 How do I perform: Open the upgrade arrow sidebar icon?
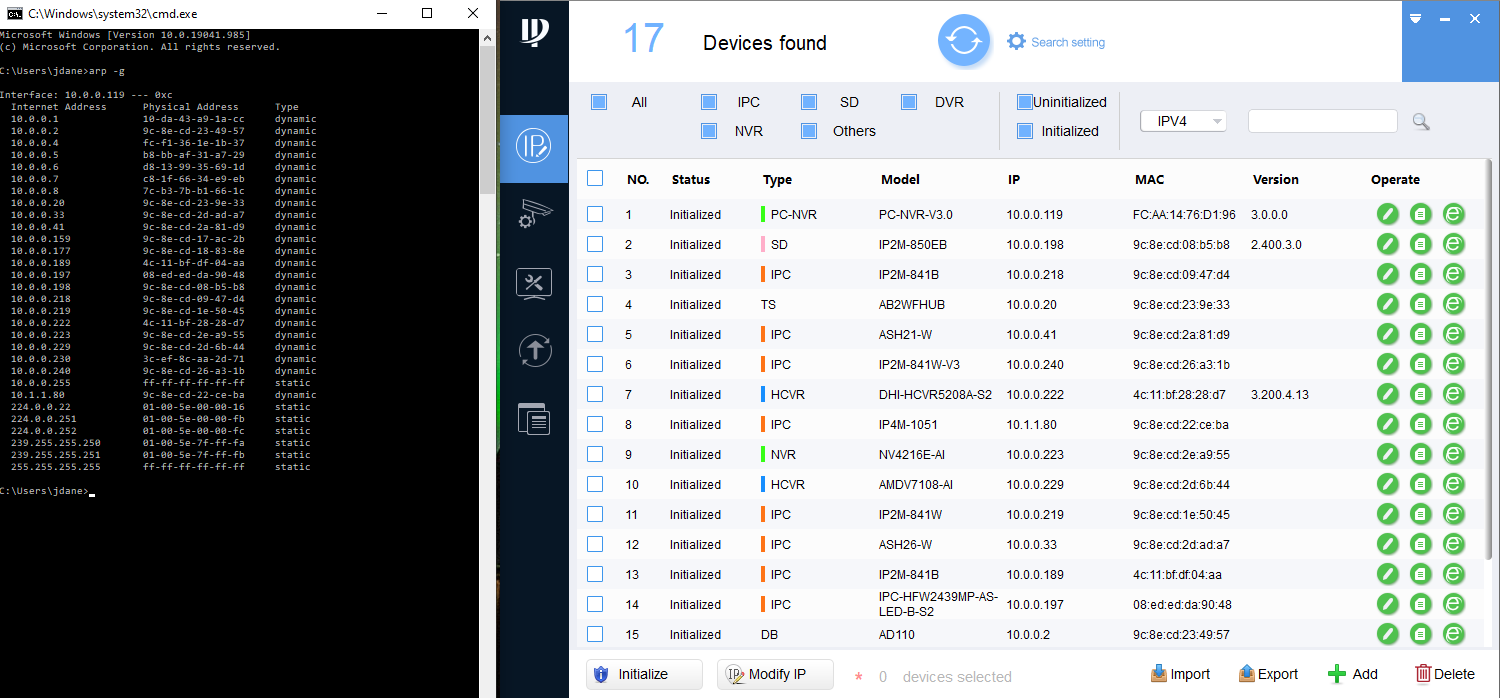533,350
